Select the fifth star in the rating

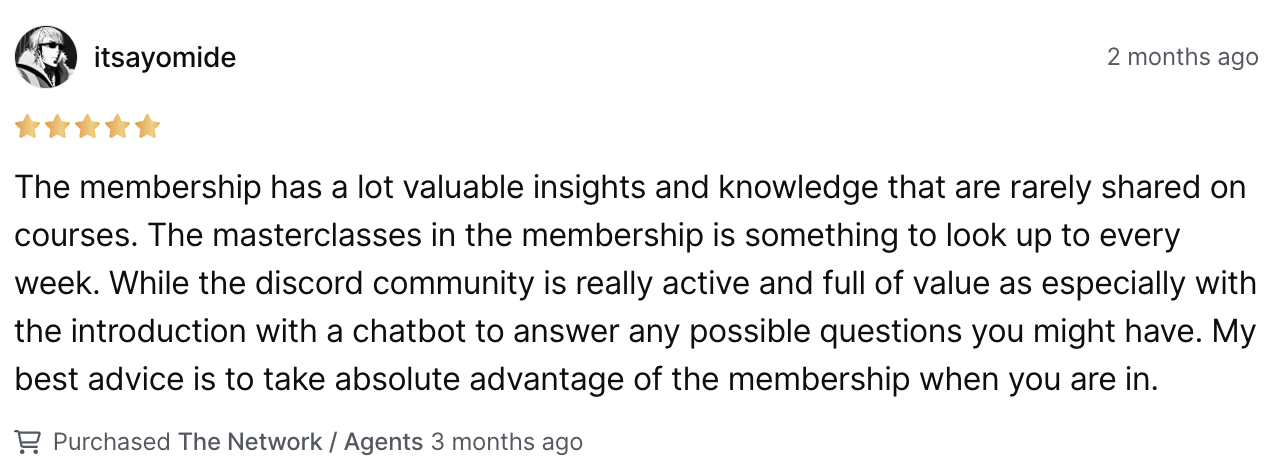coord(147,127)
